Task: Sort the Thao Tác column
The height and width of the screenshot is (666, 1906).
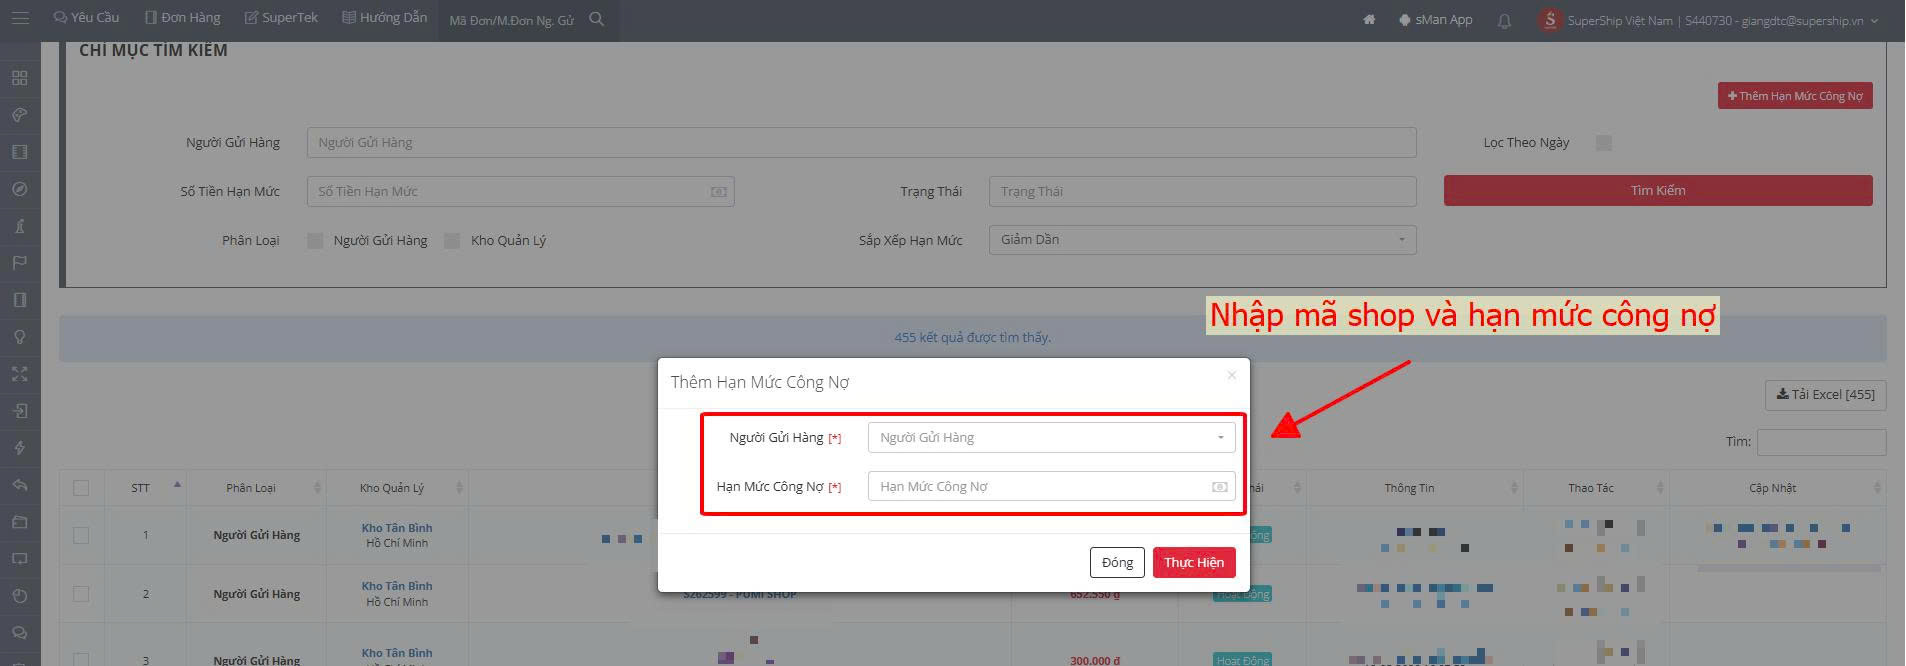Action: point(1660,488)
